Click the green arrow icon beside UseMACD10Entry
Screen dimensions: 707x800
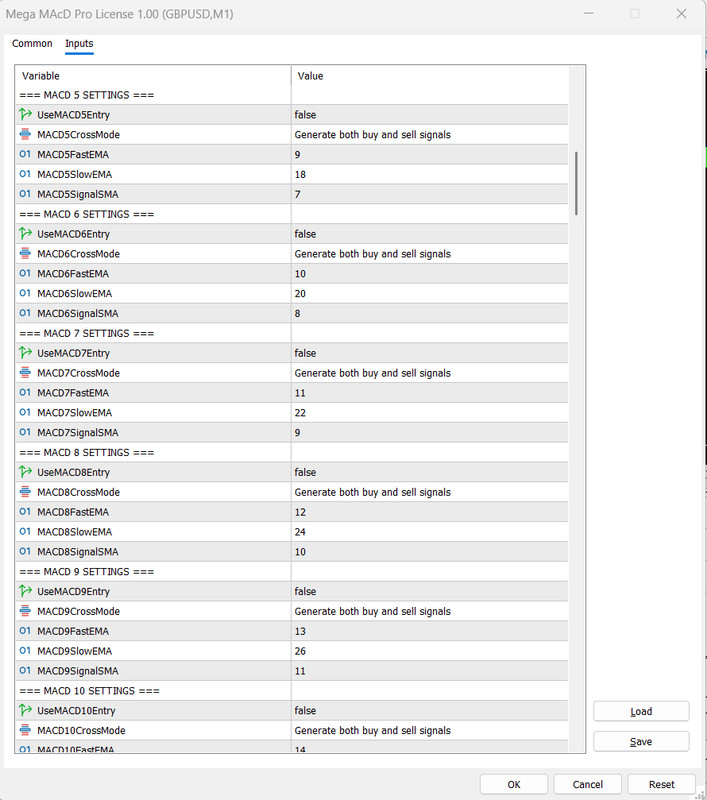click(25, 710)
